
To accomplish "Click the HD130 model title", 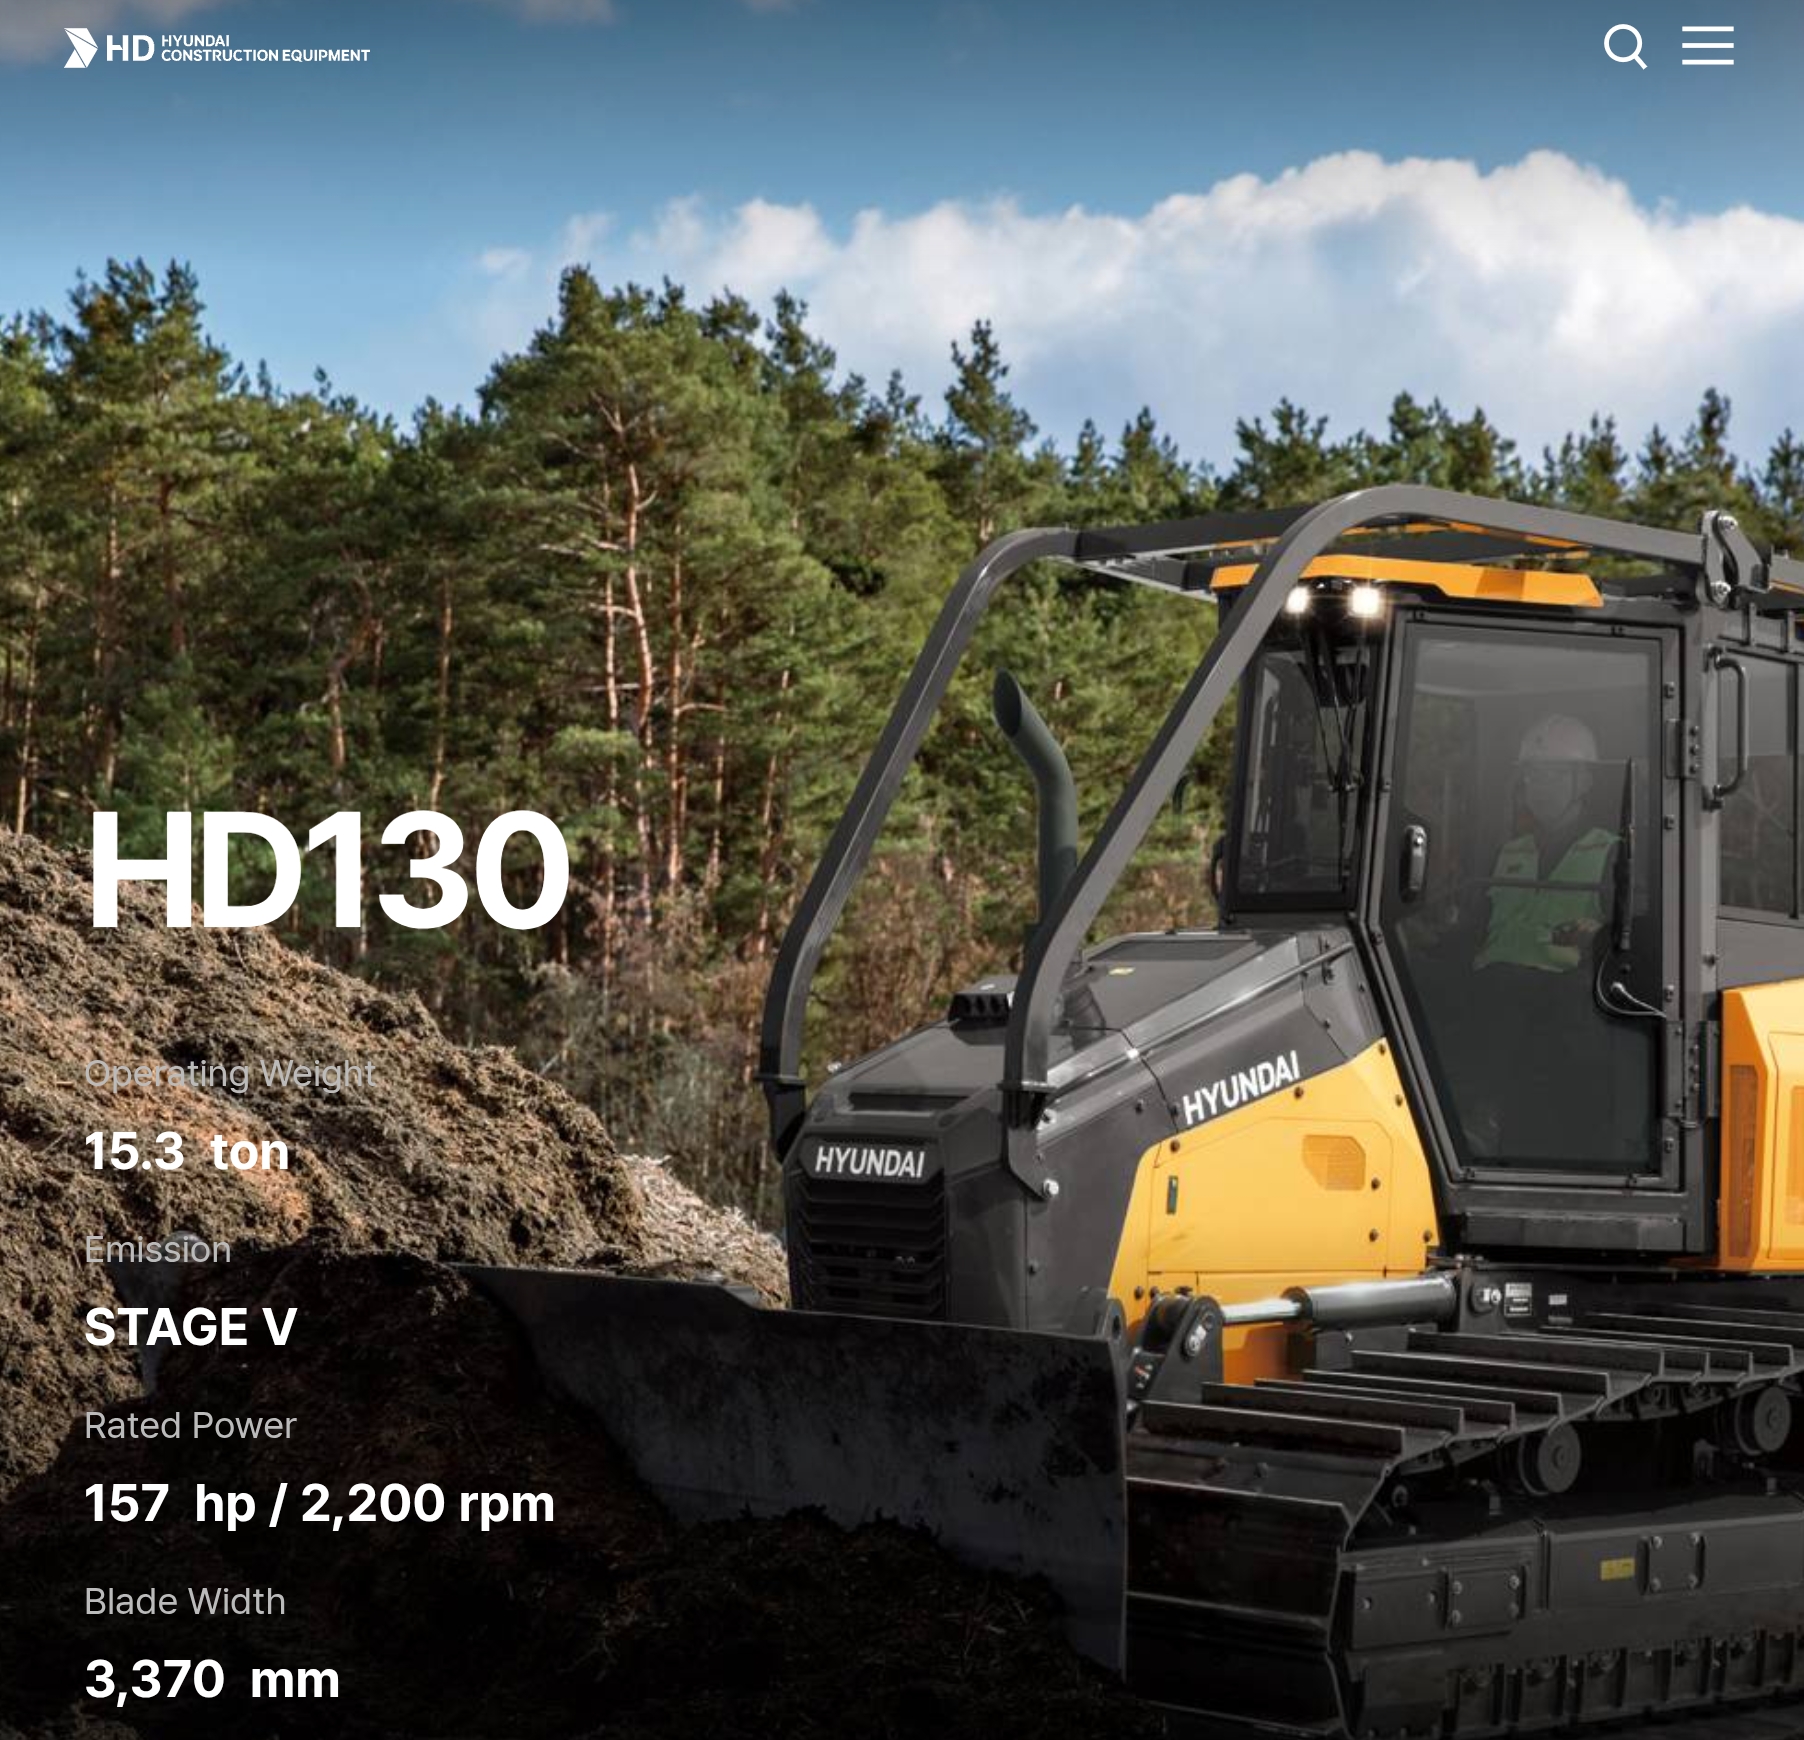I will tap(328, 870).
